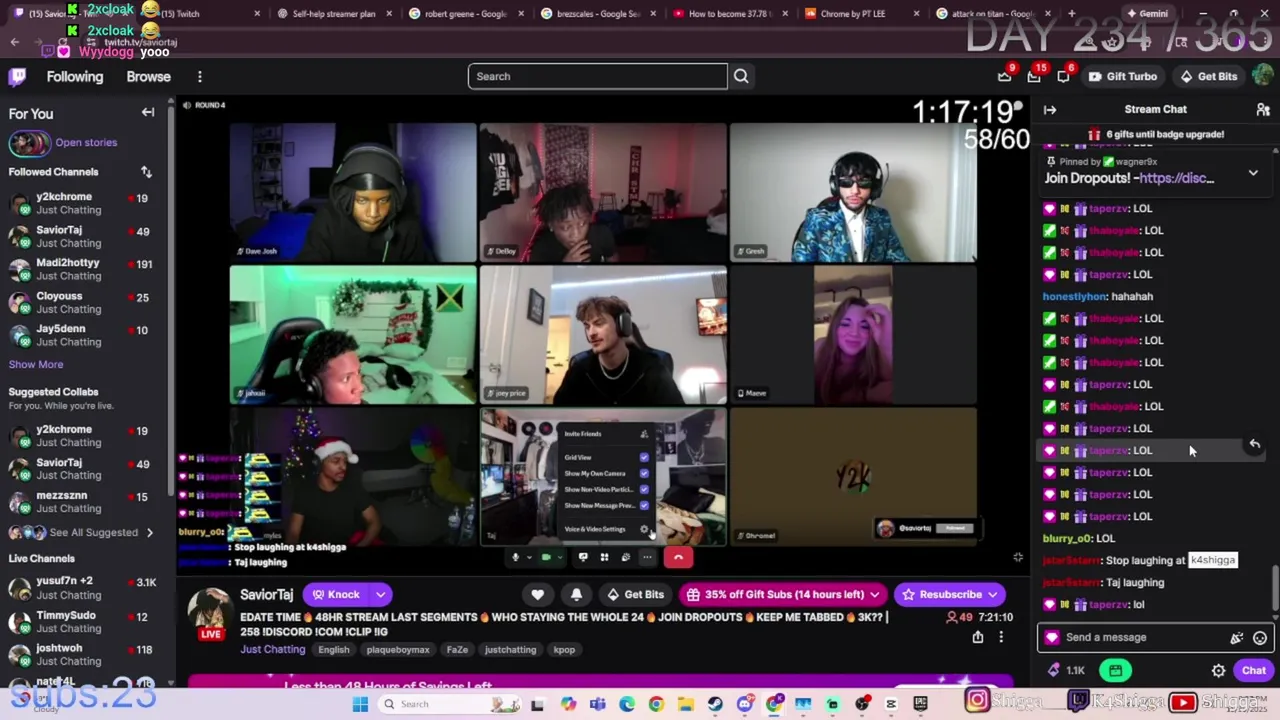Reply to taperzv message arrow

1255,444
